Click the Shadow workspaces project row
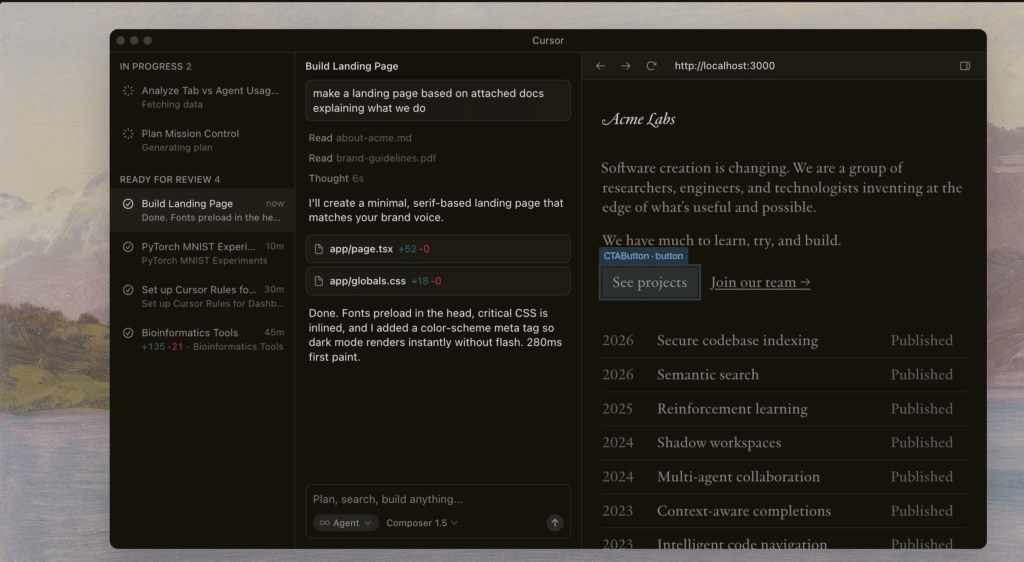Image resolution: width=1024 pixels, height=562 pixels. 784,443
